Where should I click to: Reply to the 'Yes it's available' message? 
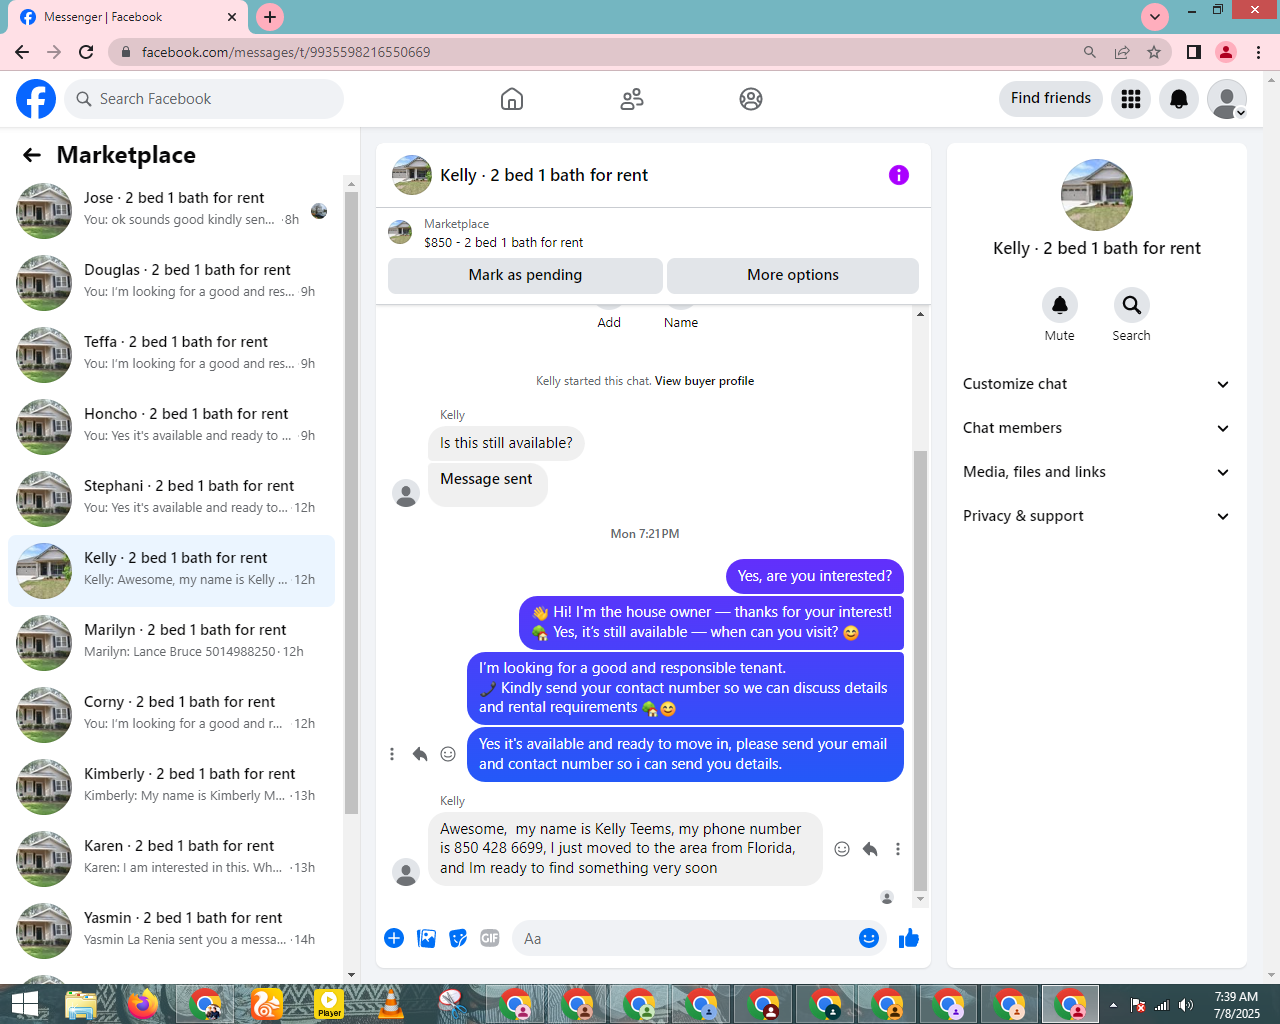(420, 754)
